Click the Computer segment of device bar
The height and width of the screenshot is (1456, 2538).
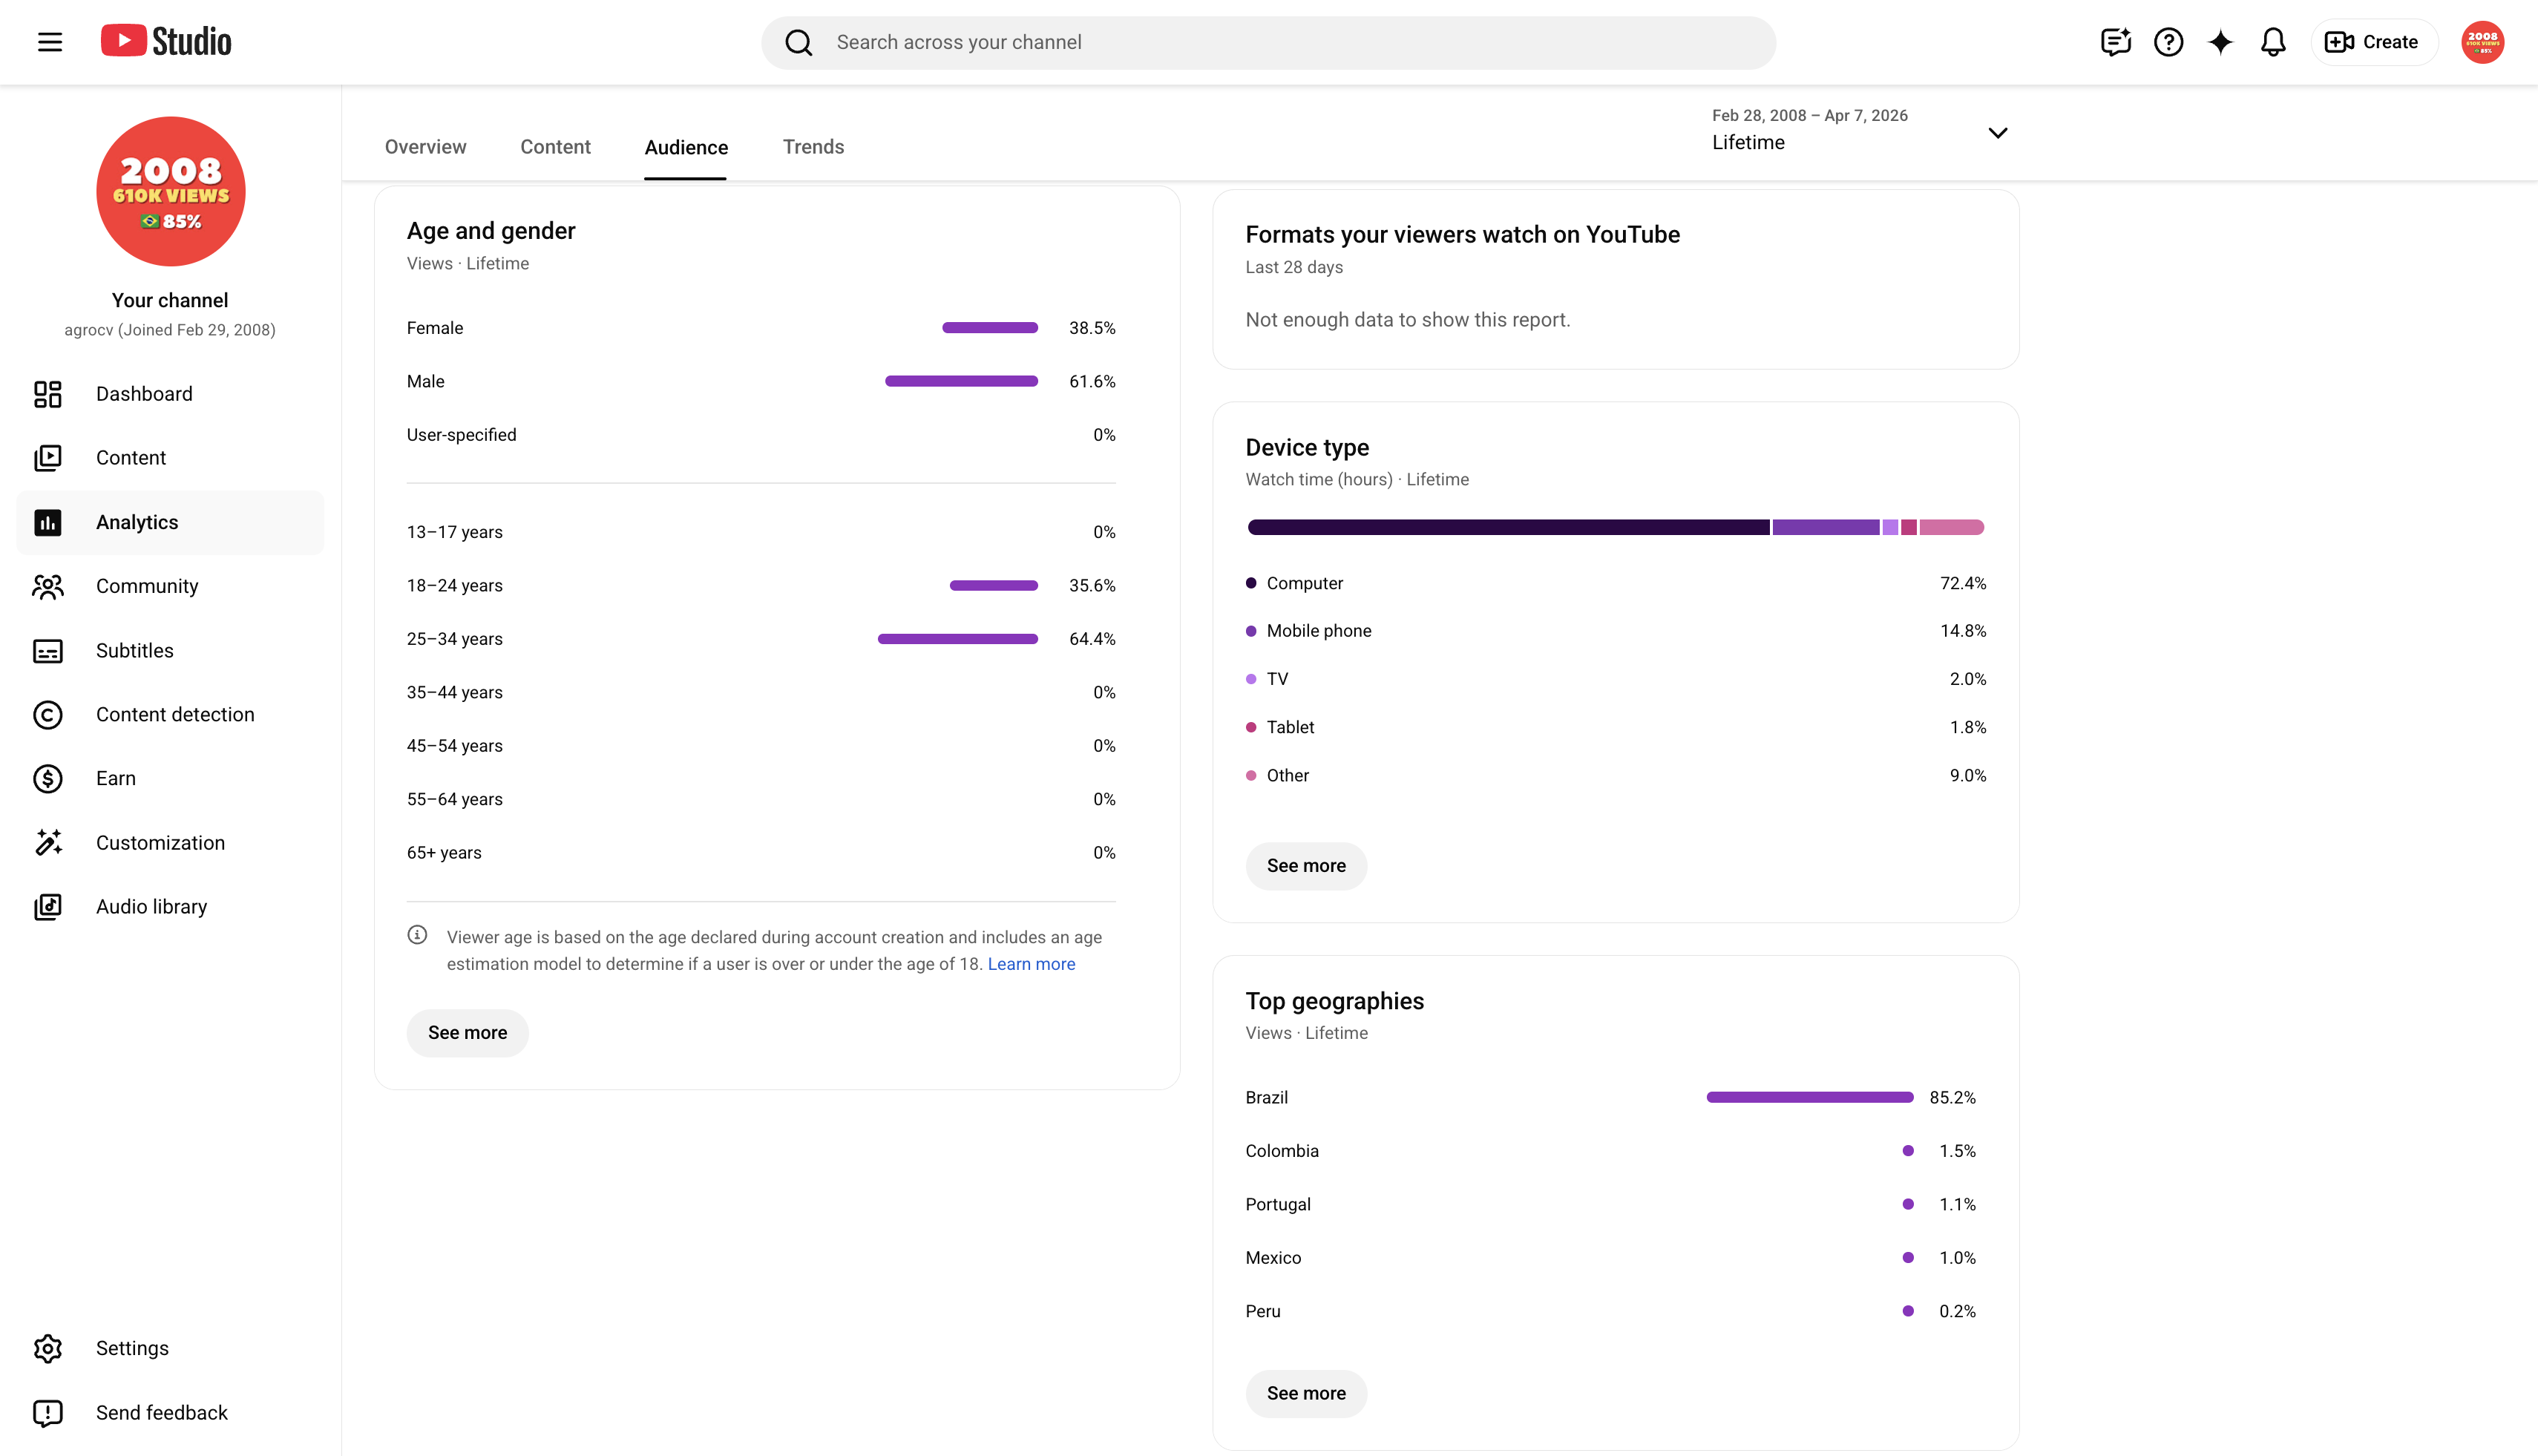(1508, 527)
